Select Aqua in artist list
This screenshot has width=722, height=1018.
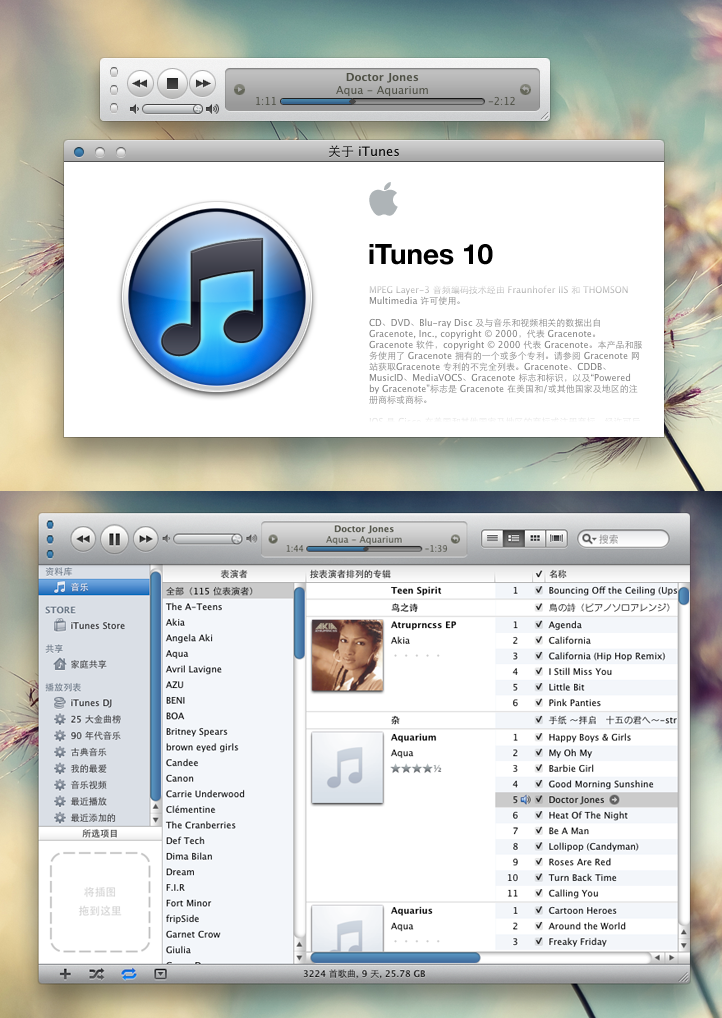tap(228, 654)
